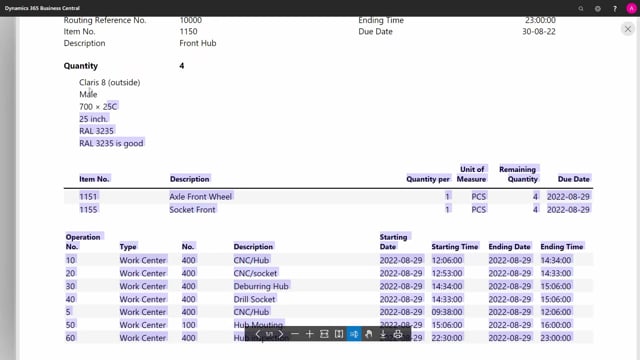Screen dimensions: 640x360
Task: Click the Deburring Hub operation text
Action: pos(261,286)
